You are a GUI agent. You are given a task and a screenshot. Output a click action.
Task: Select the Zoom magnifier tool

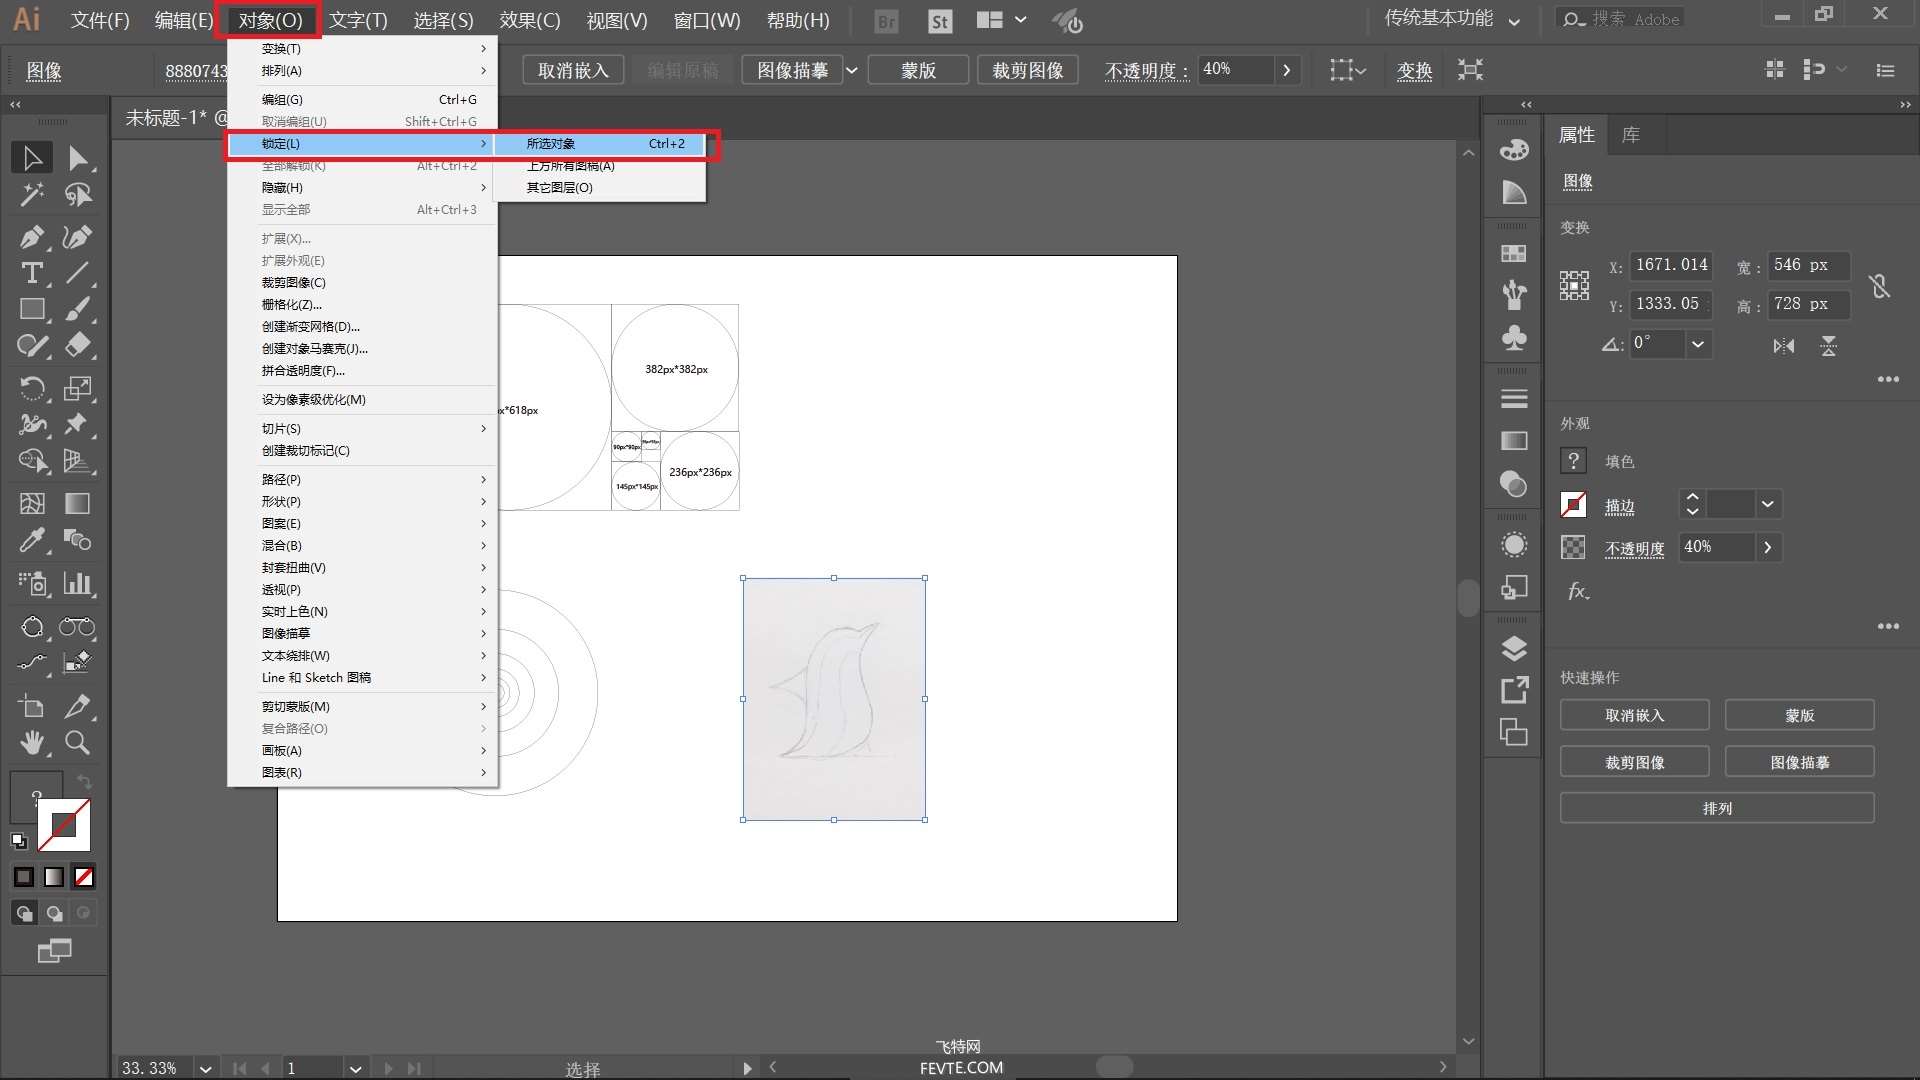(x=78, y=742)
